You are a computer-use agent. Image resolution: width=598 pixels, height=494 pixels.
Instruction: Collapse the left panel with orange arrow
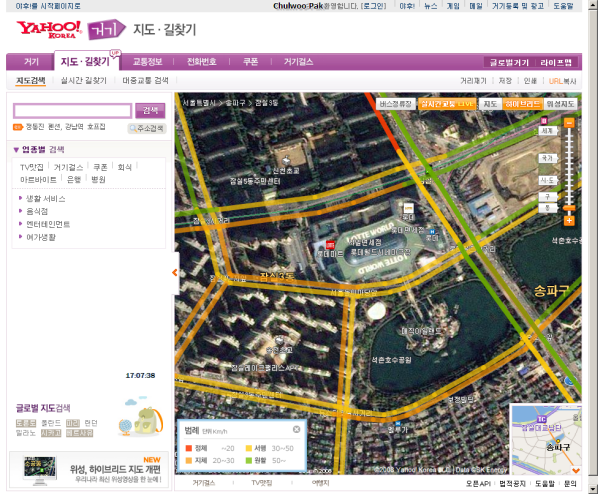tap(175, 272)
